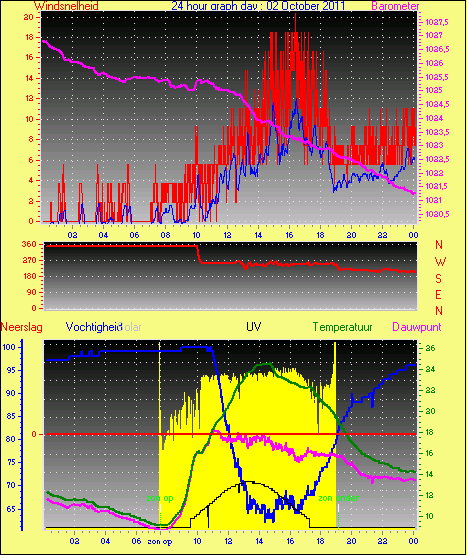Click the 'zon op' label on bottom time axis

click(x=160, y=541)
